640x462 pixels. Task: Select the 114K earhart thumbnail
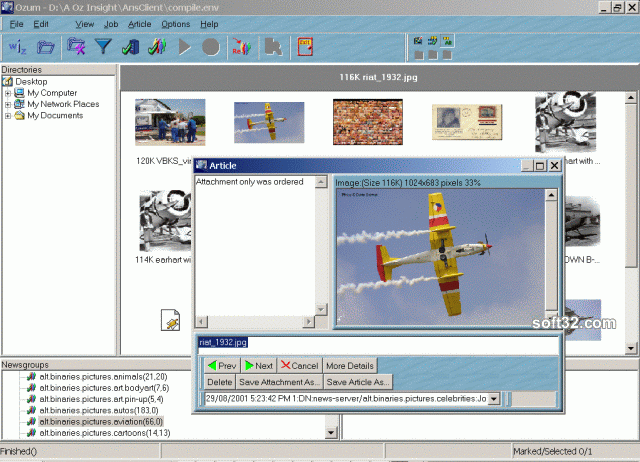(x=165, y=221)
